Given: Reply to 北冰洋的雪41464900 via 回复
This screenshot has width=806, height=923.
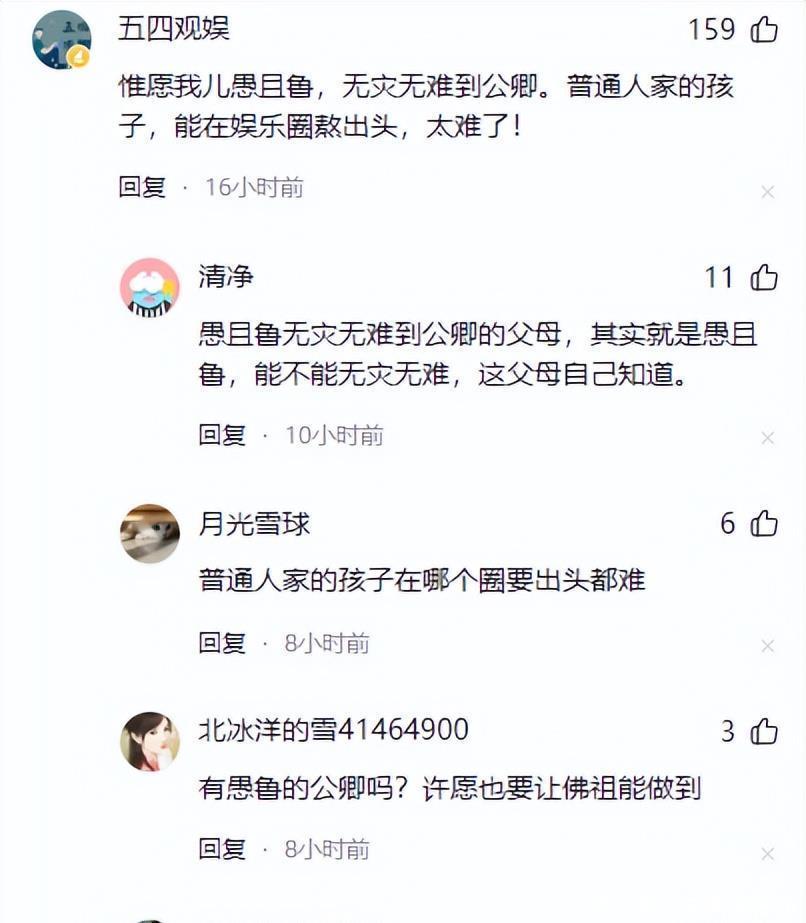Looking at the screenshot, I should [x=222, y=849].
